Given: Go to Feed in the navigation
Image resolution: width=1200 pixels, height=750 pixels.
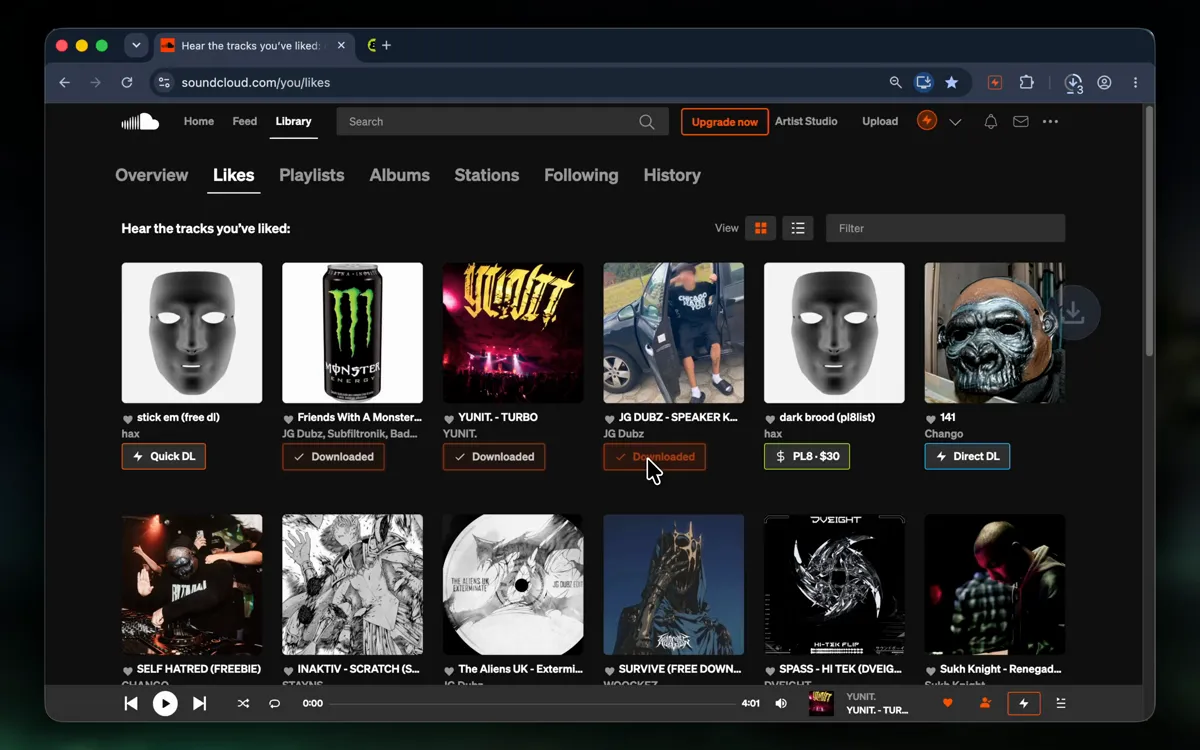Looking at the screenshot, I should click(245, 121).
